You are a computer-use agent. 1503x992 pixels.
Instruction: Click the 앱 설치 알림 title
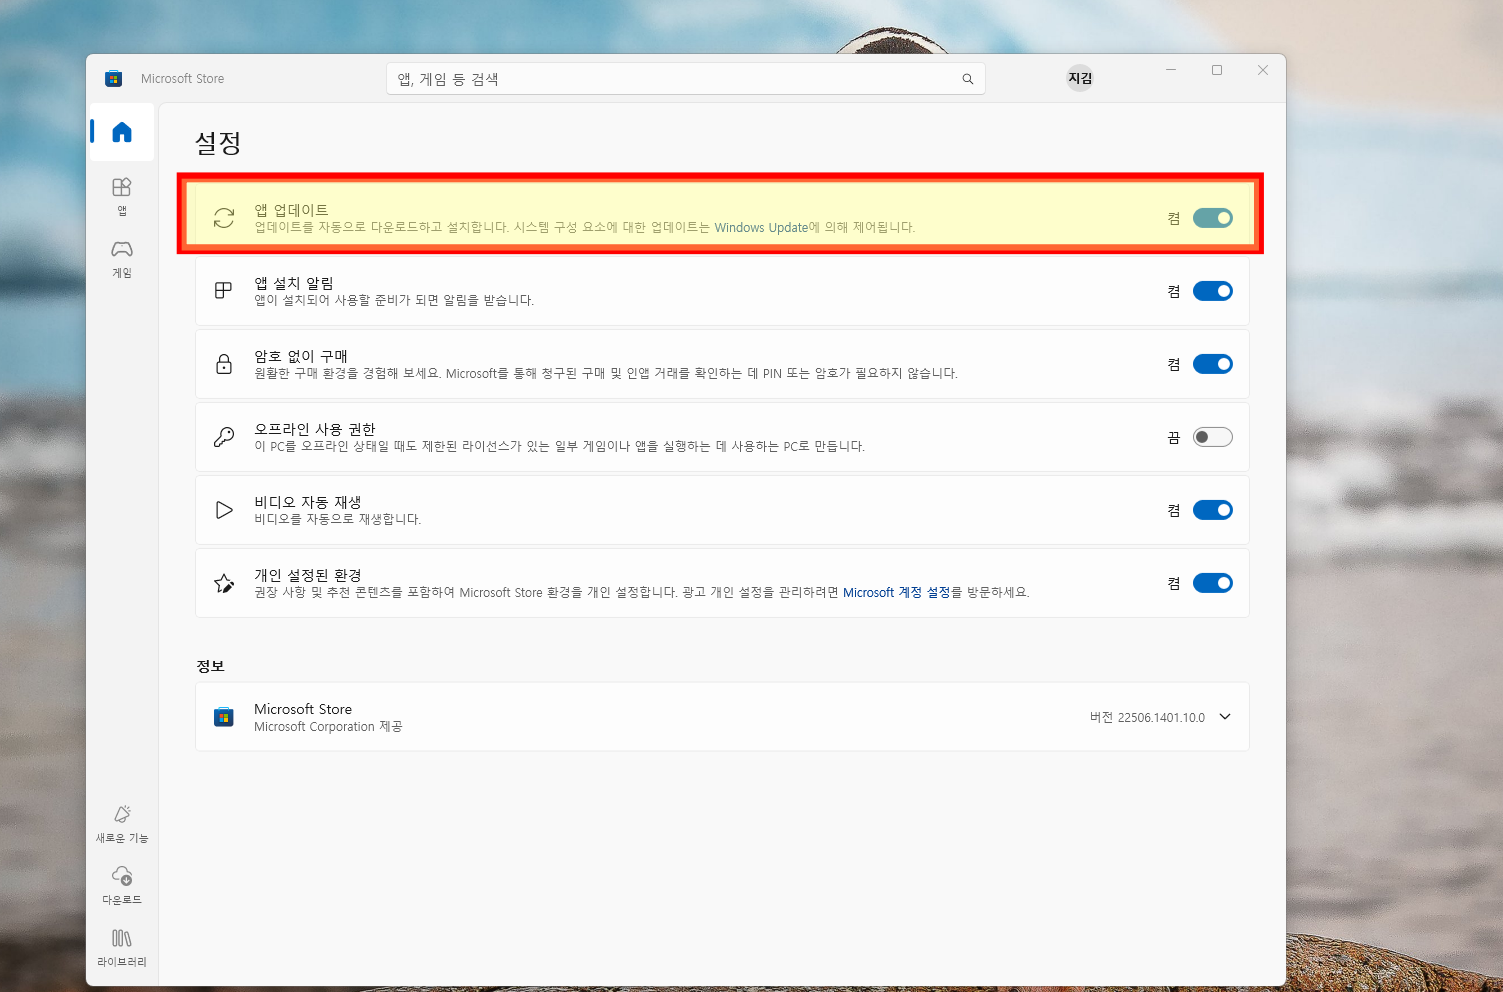[x=294, y=283]
